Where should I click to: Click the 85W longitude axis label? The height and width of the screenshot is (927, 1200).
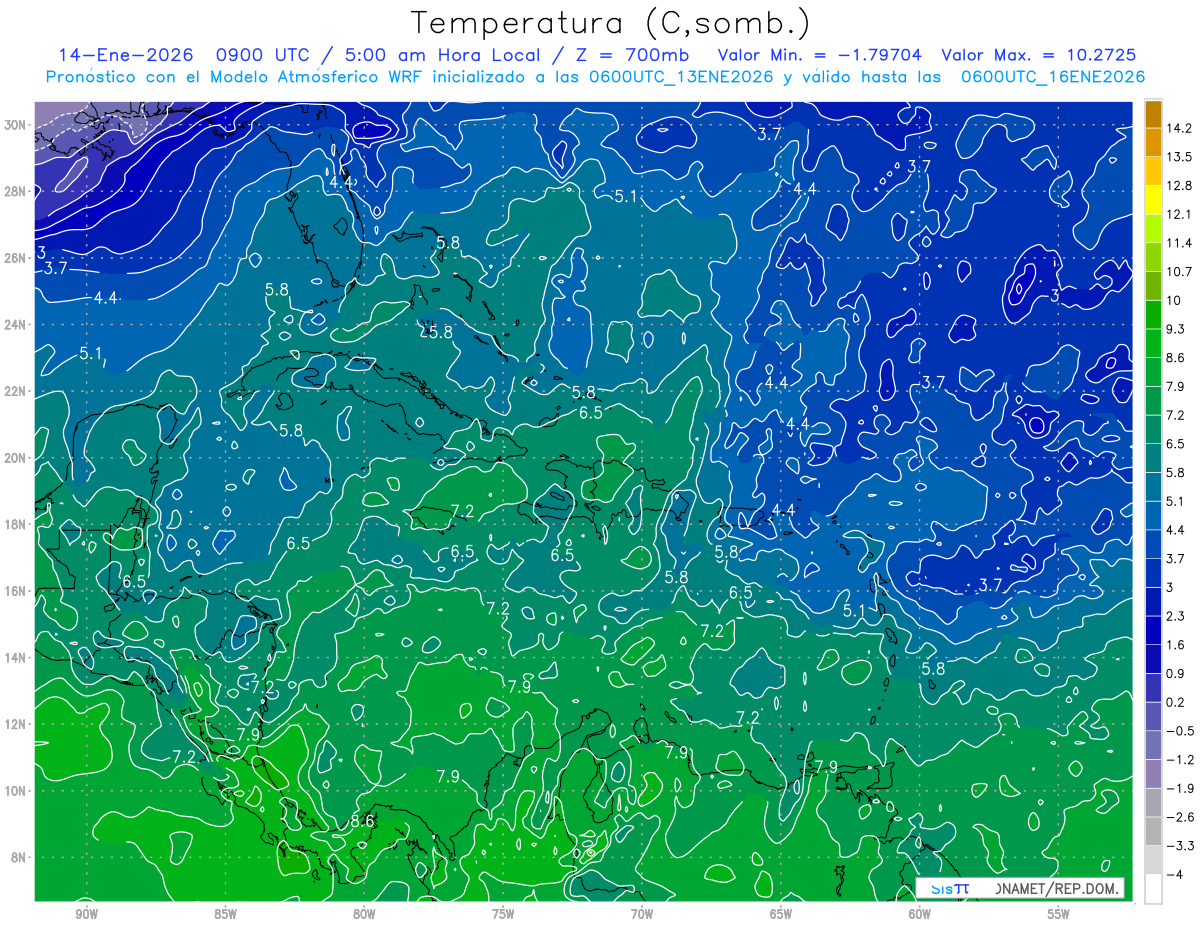coord(225,914)
